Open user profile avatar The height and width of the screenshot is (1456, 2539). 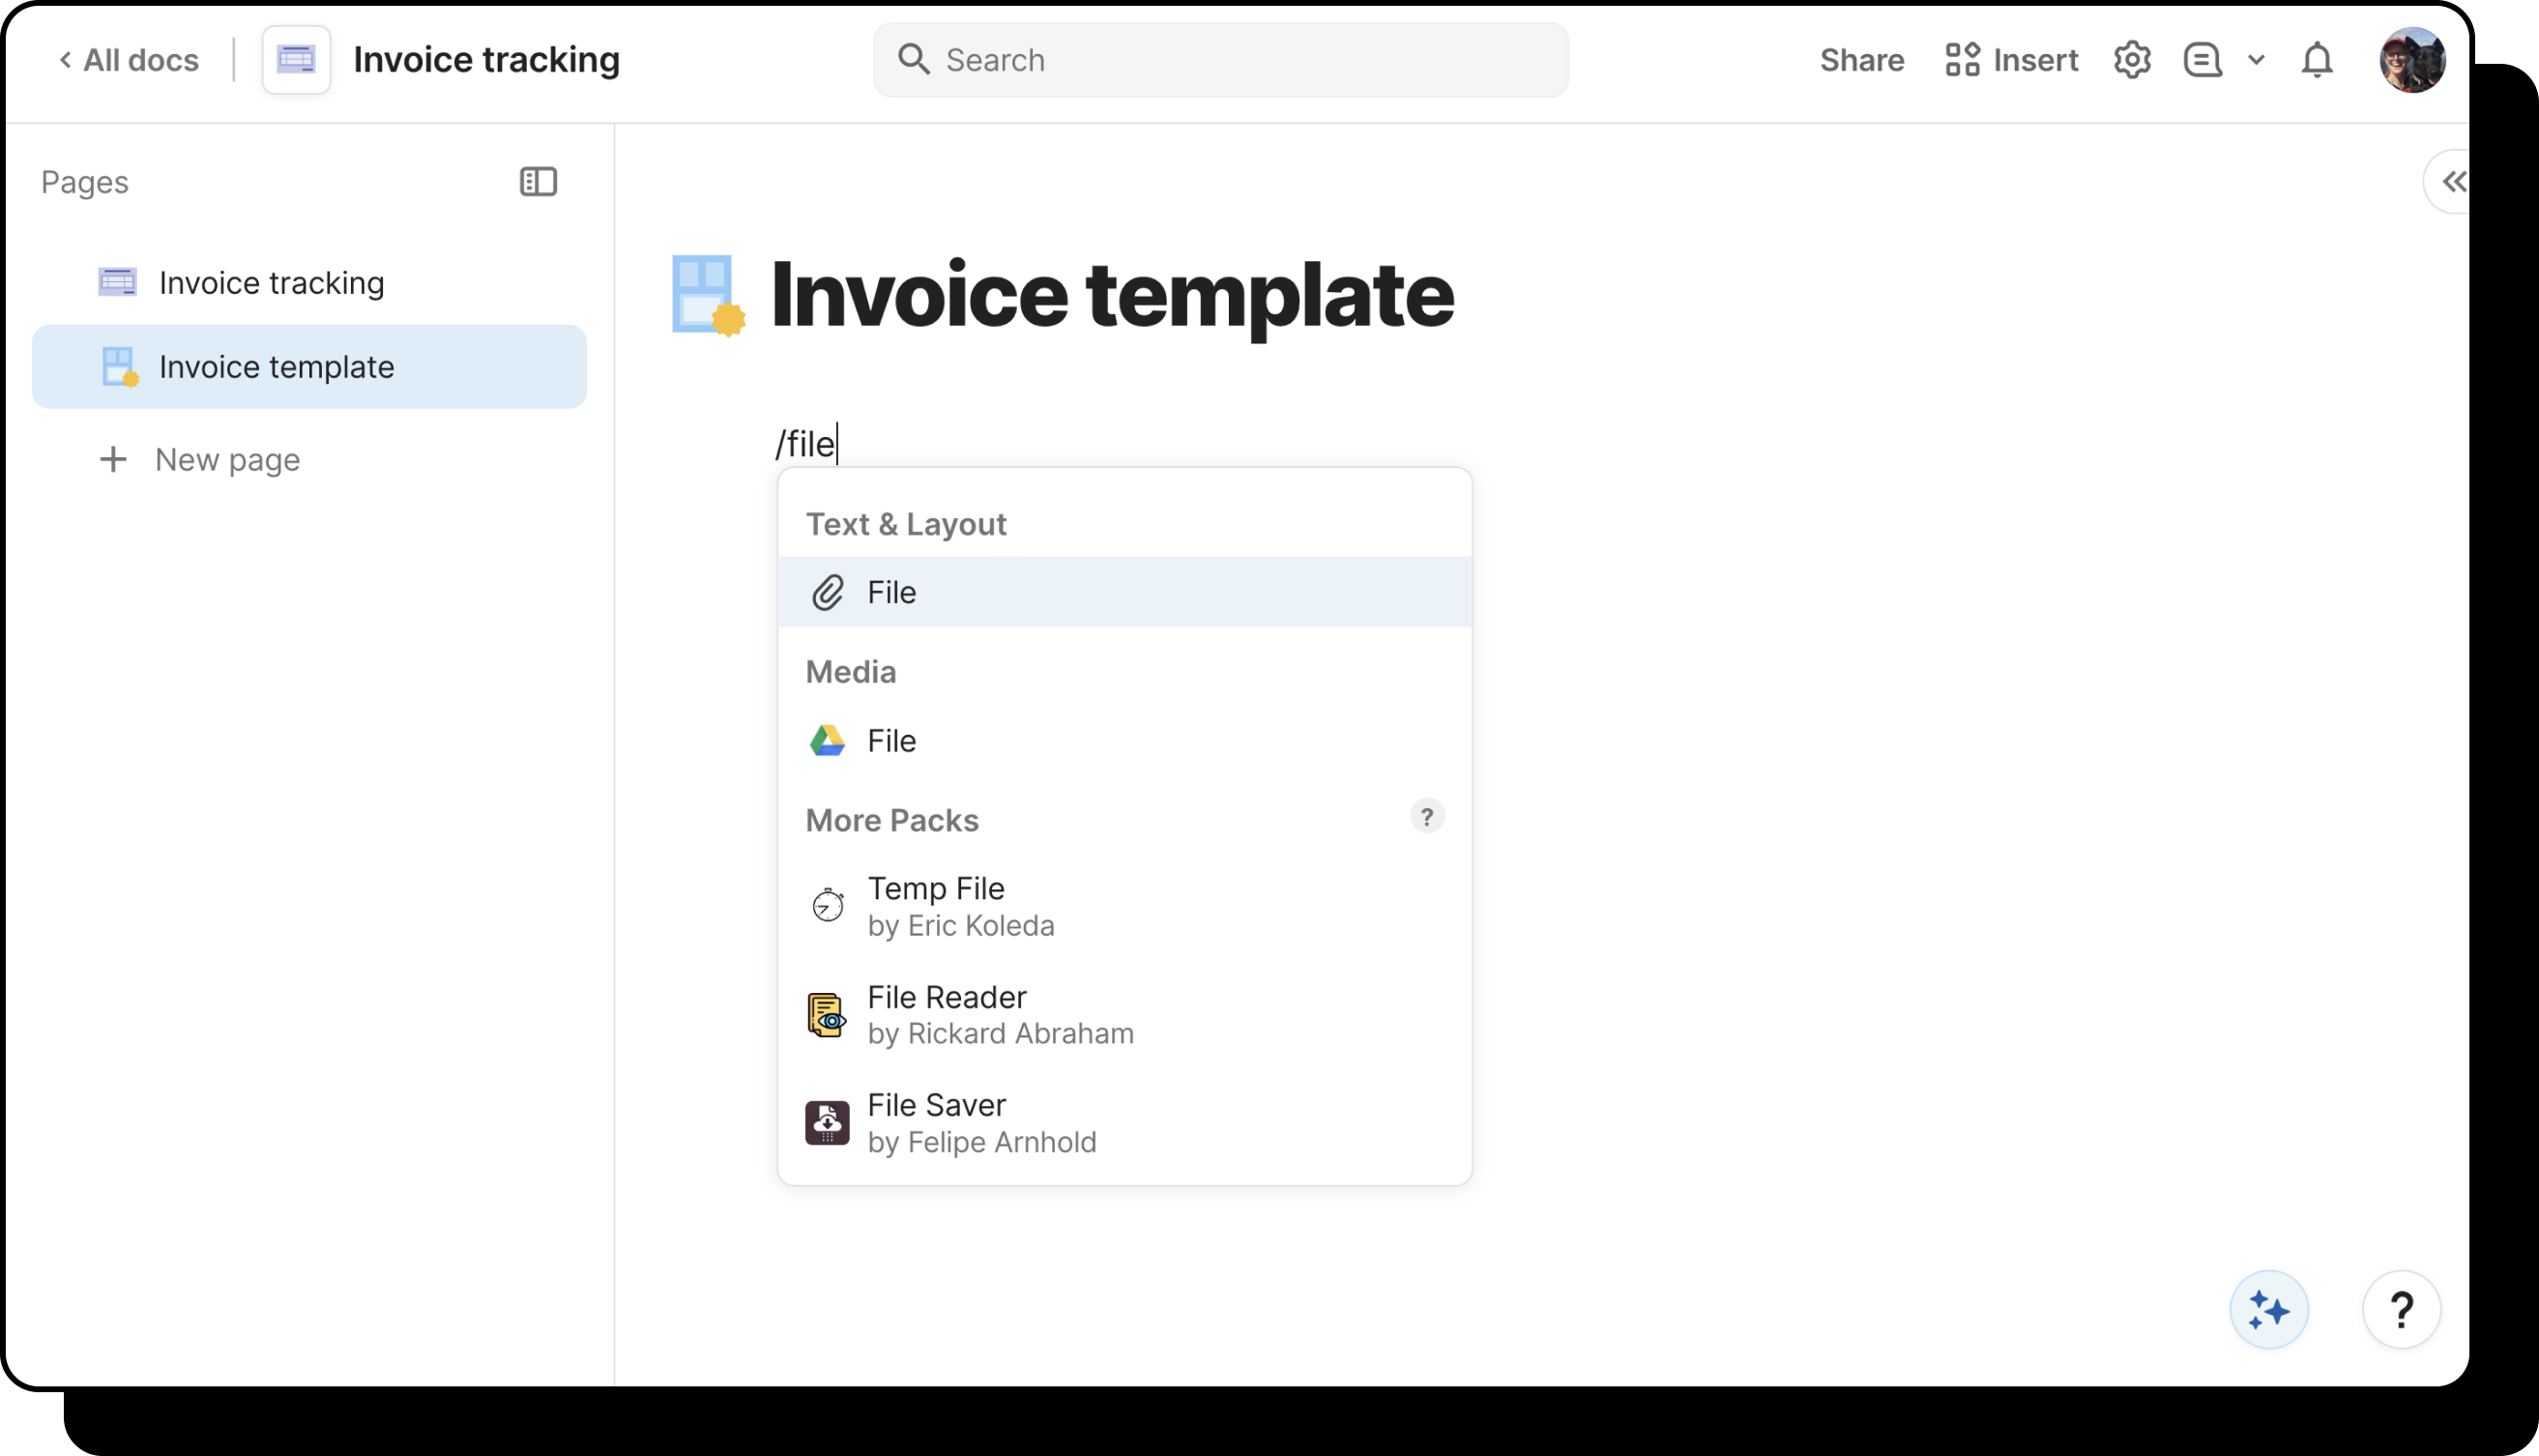pyautogui.click(x=2411, y=60)
